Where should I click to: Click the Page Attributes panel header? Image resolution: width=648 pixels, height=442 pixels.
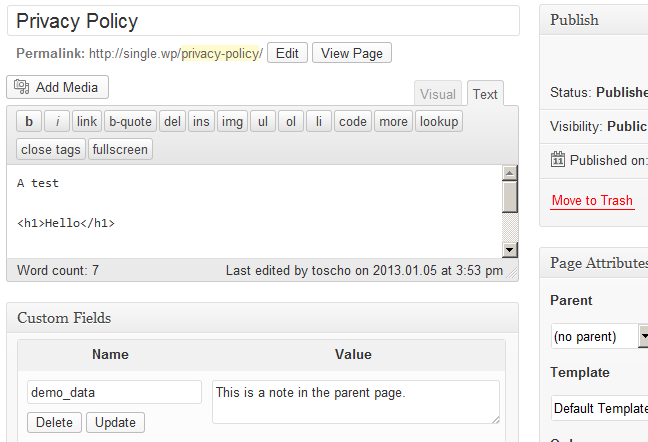point(594,263)
